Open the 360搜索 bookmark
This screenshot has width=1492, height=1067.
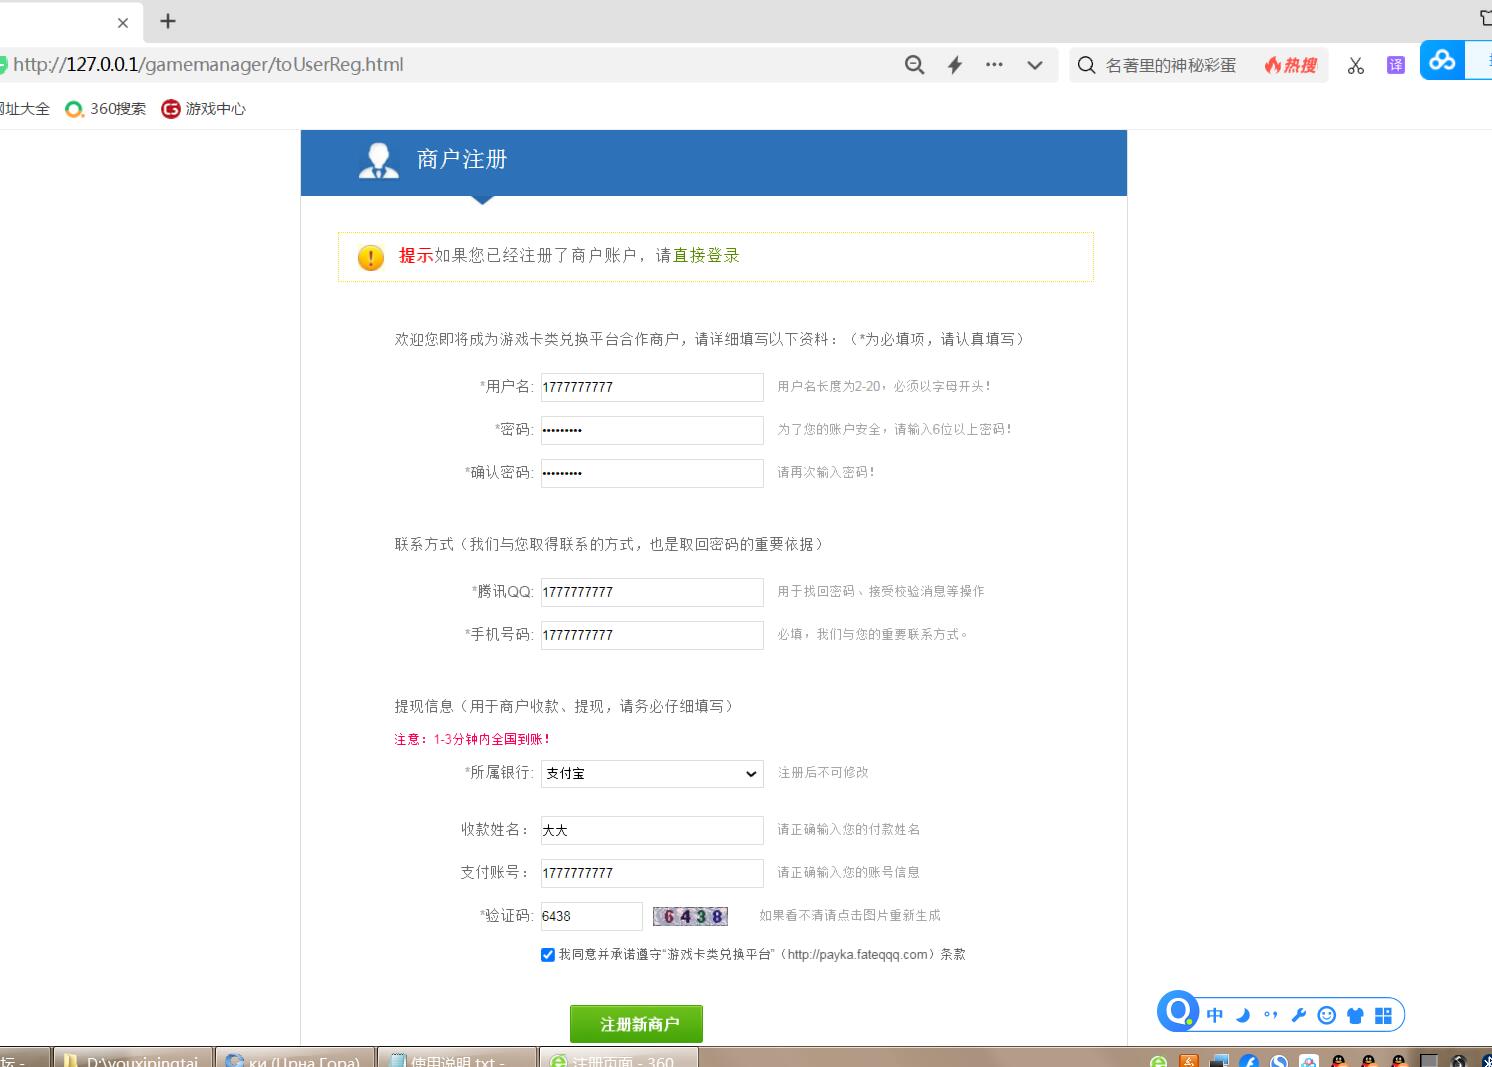[x=106, y=109]
